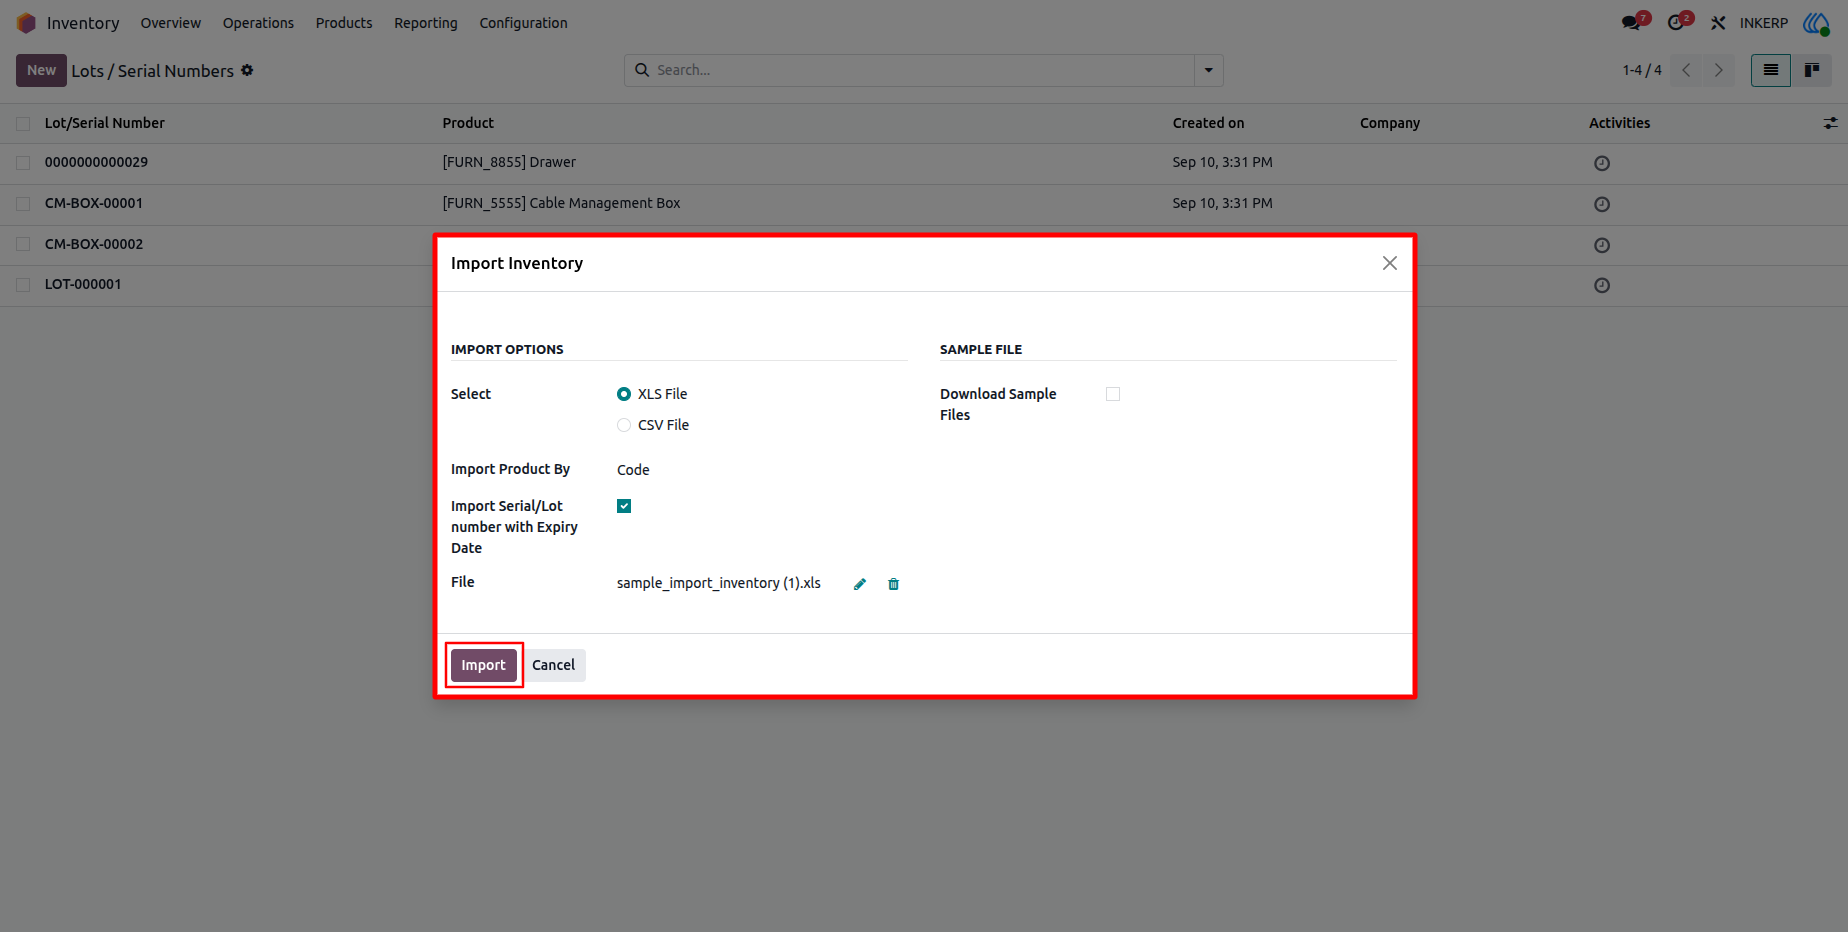1848x932 pixels.
Task: Check the Download Sample Files checkbox
Action: (x=1113, y=394)
